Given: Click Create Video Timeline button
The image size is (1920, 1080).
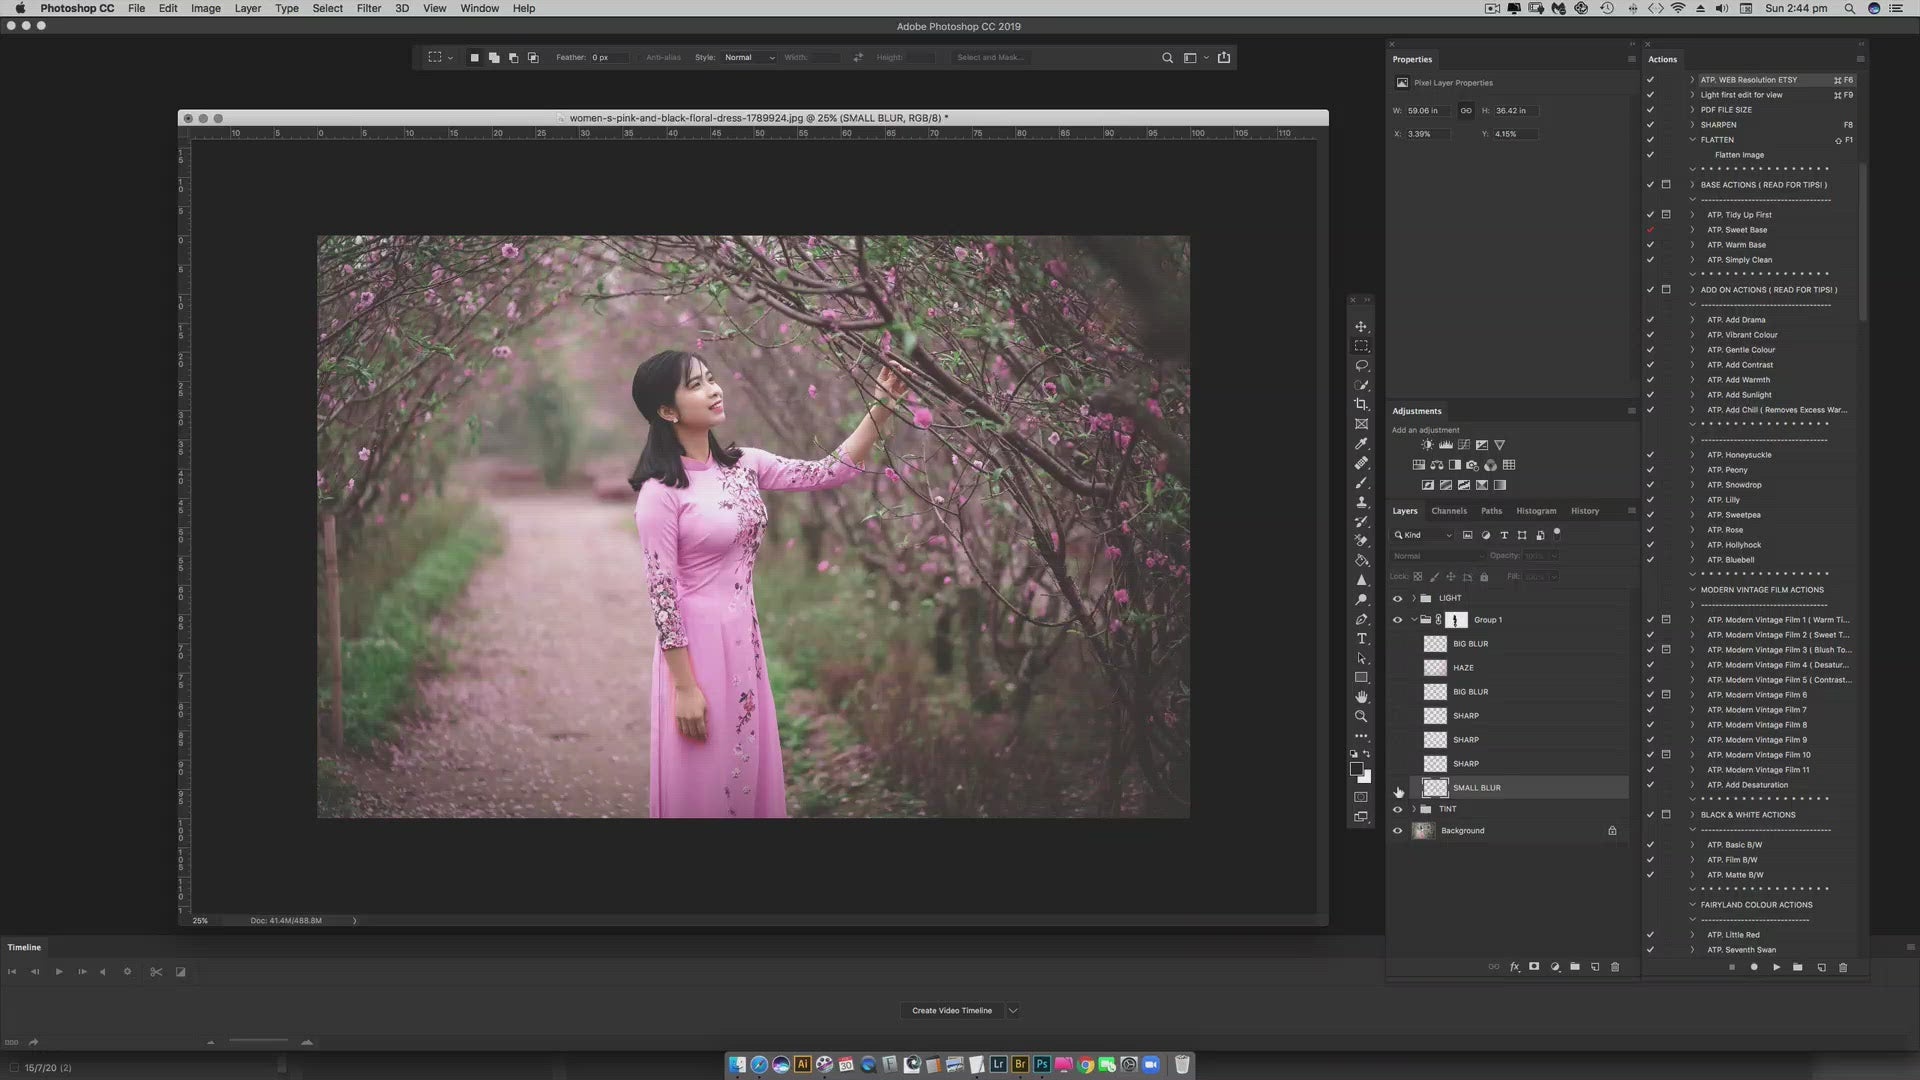Looking at the screenshot, I should pyautogui.click(x=951, y=1010).
